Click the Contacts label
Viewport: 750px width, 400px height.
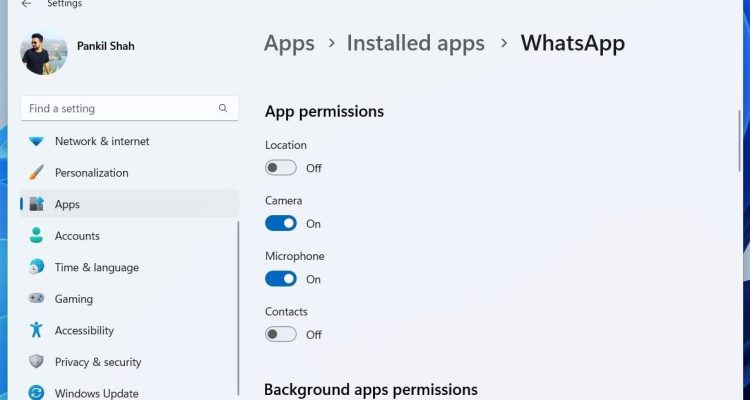(286, 311)
